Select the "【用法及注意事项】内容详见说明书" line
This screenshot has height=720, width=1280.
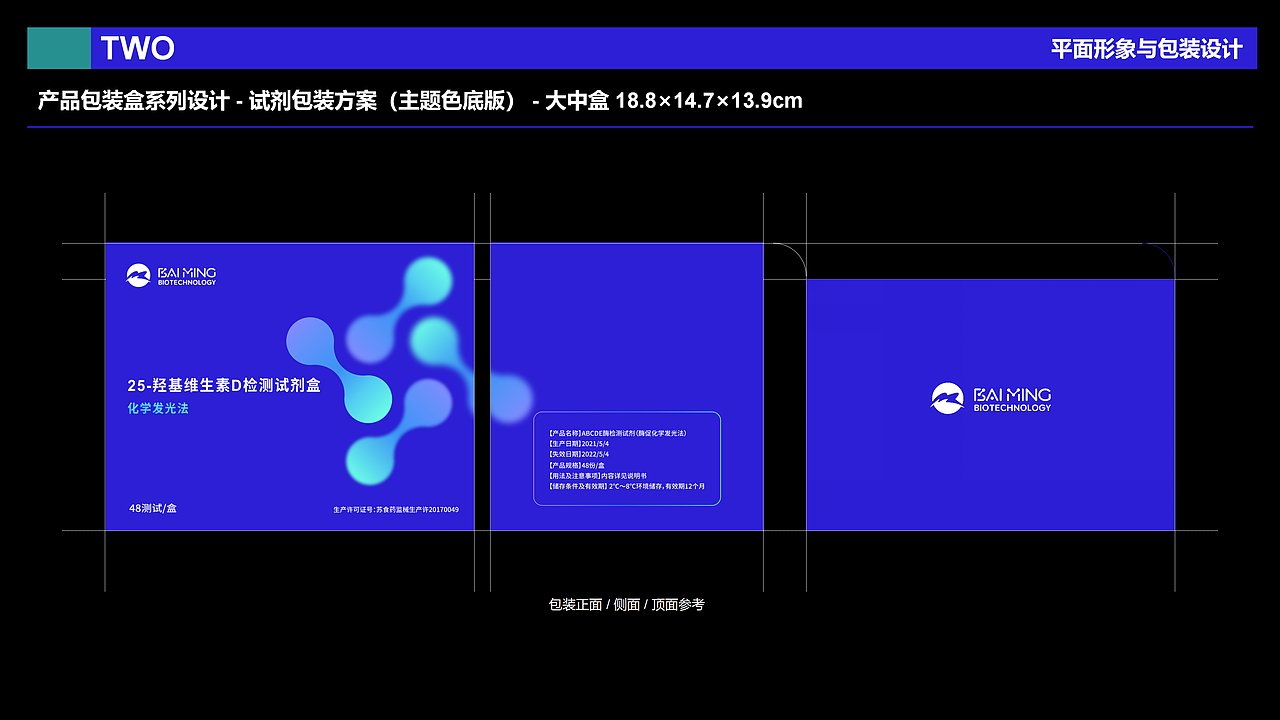click(598, 476)
